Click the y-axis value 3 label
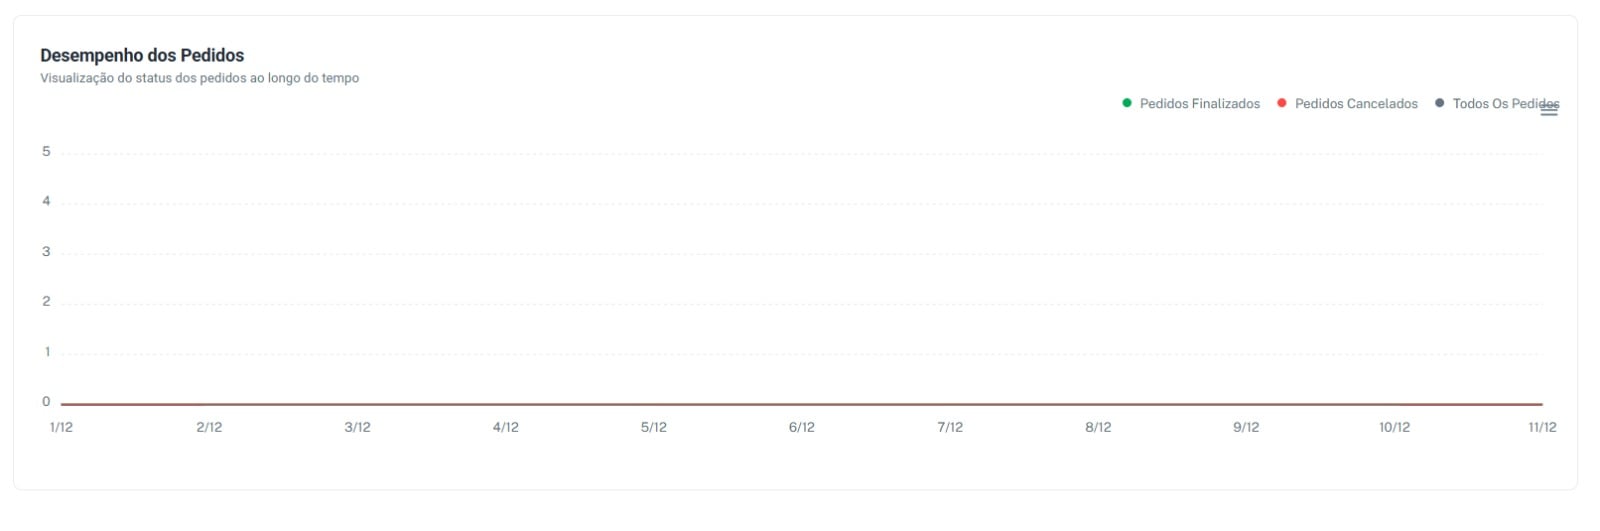This screenshot has width=1600, height=531. click(46, 252)
